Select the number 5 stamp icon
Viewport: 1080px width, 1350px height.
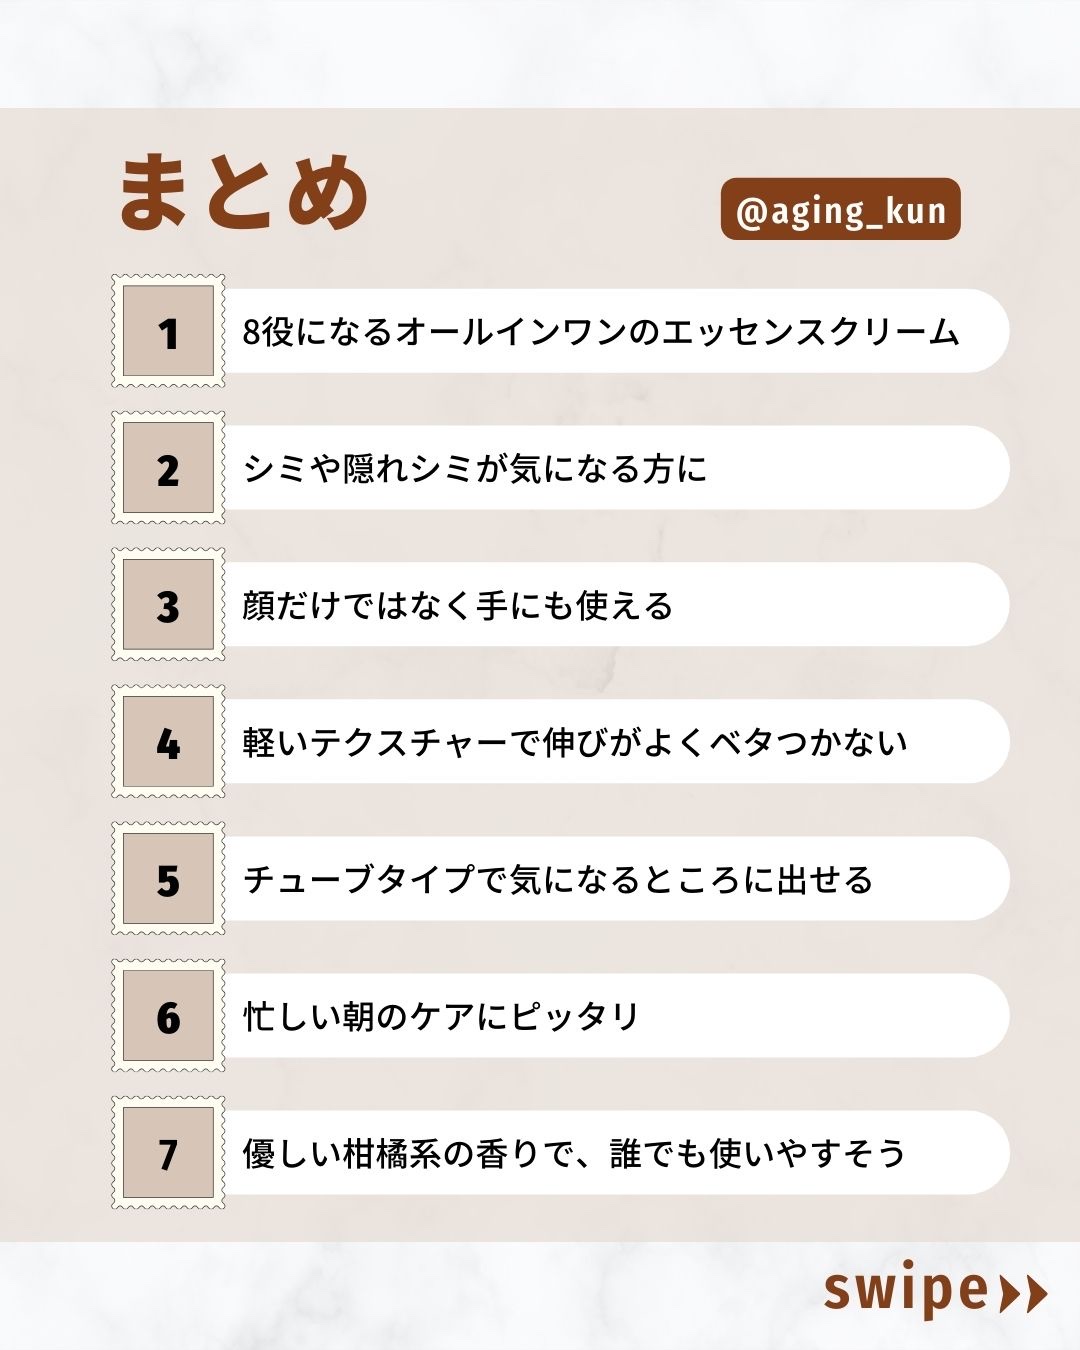pyautogui.click(x=168, y=879)
